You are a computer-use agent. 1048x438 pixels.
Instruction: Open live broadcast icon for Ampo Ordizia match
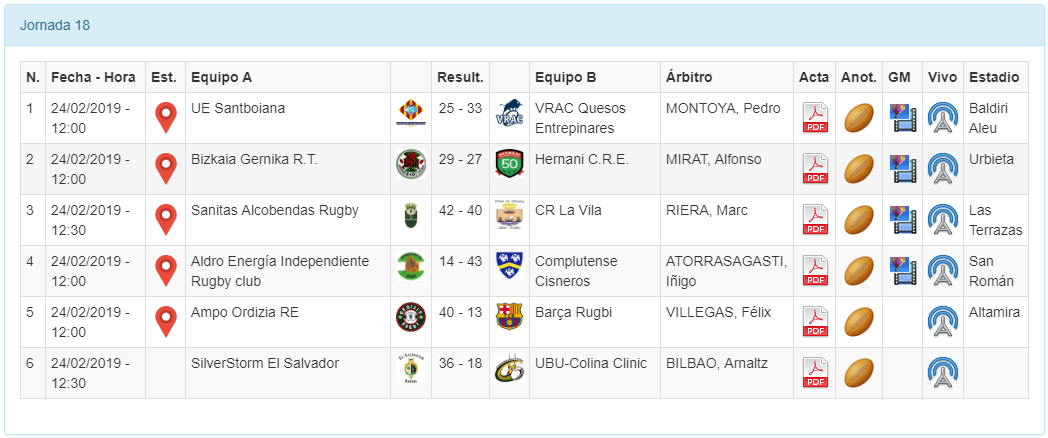point(942,322)
